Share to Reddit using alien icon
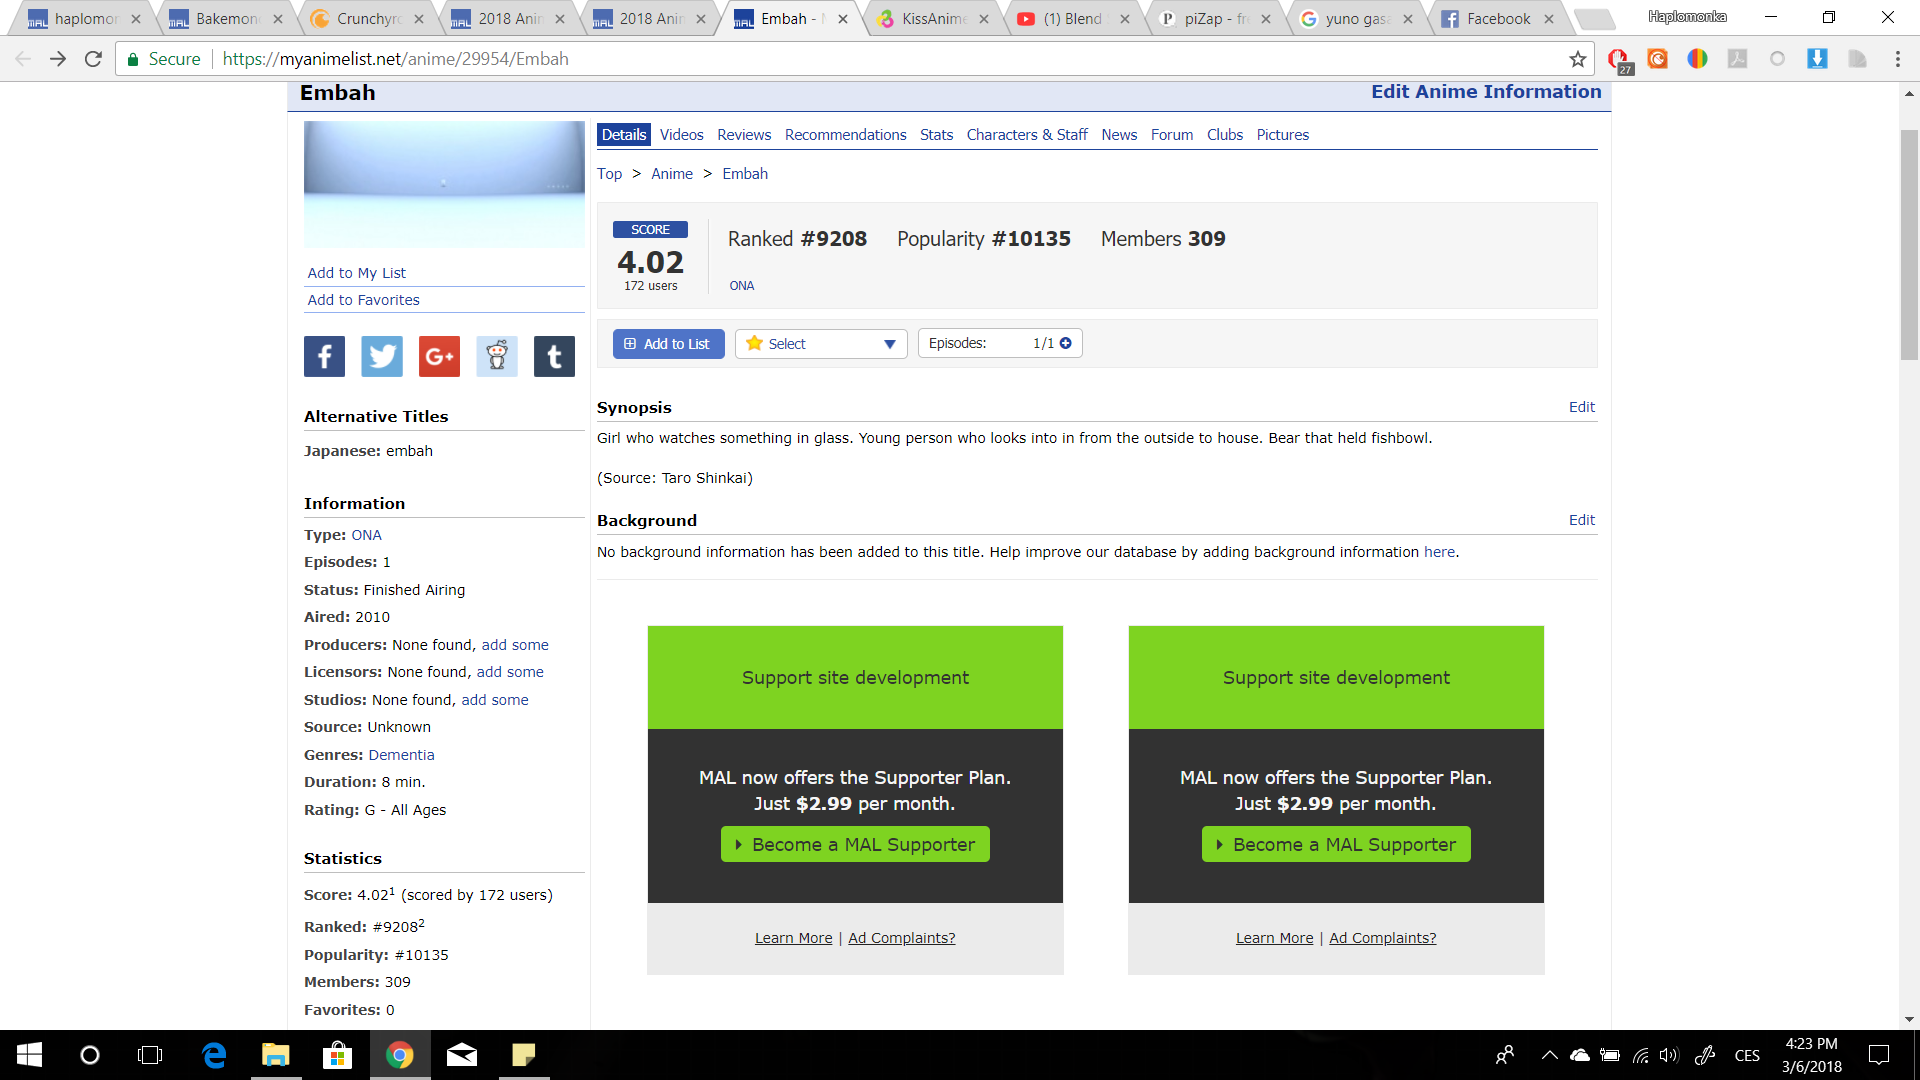 coord(497,356)
